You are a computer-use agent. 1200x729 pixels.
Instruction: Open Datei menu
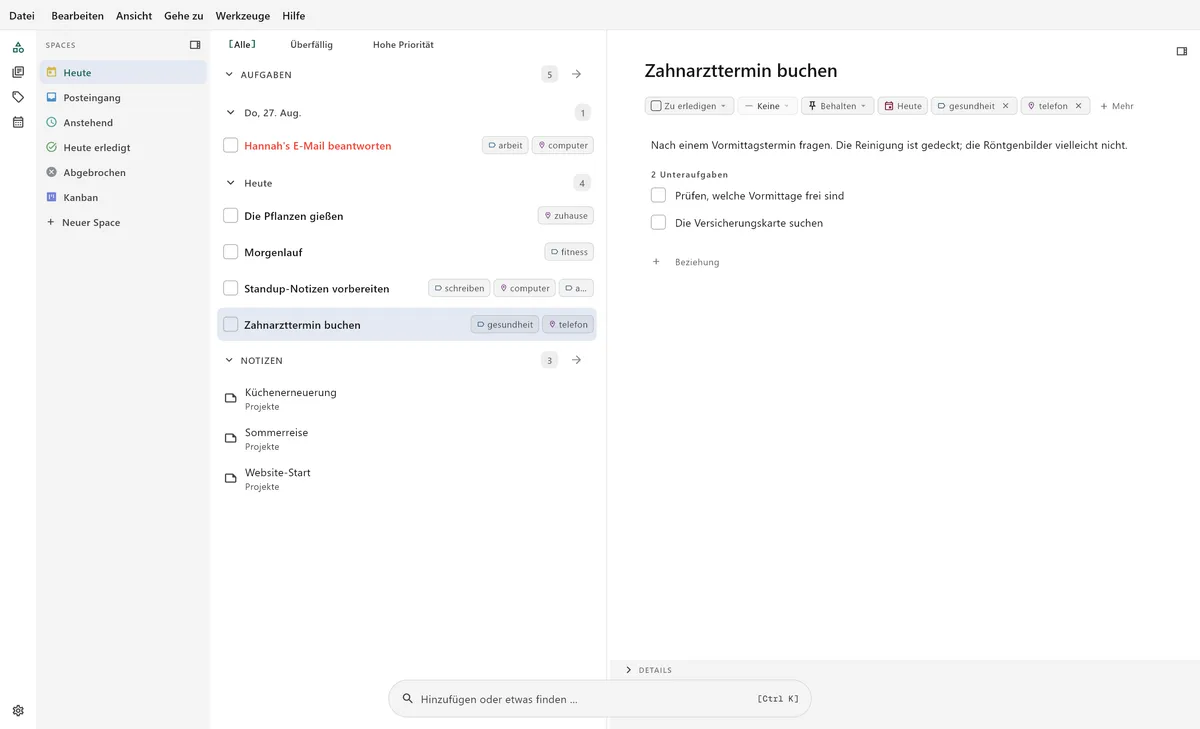pyautogui.click(x=22, y=16)
